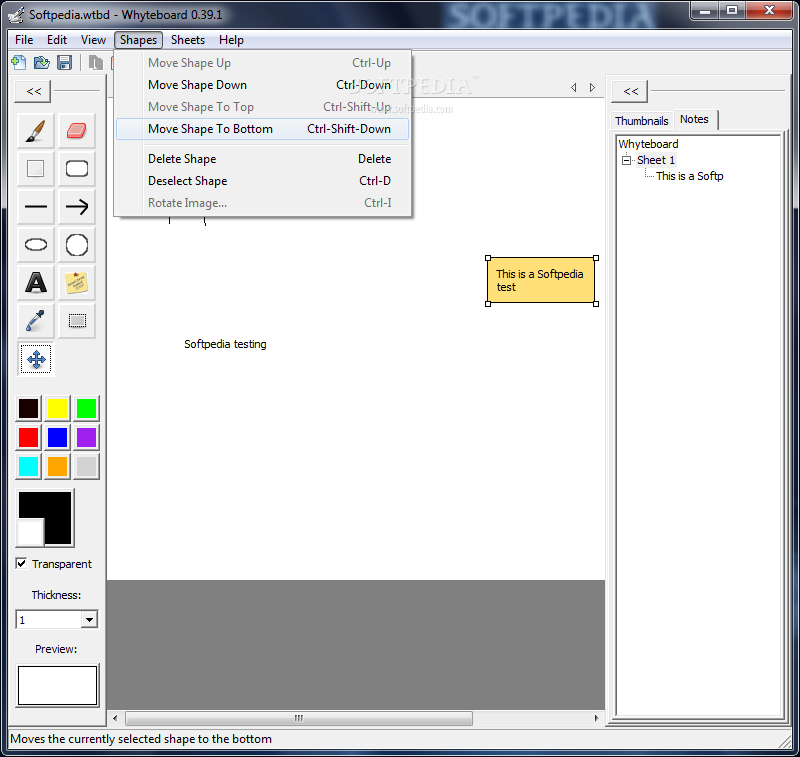Click the Save toolbar icon
The width and height of the screenshot is (800, 757).
[64, 63]
